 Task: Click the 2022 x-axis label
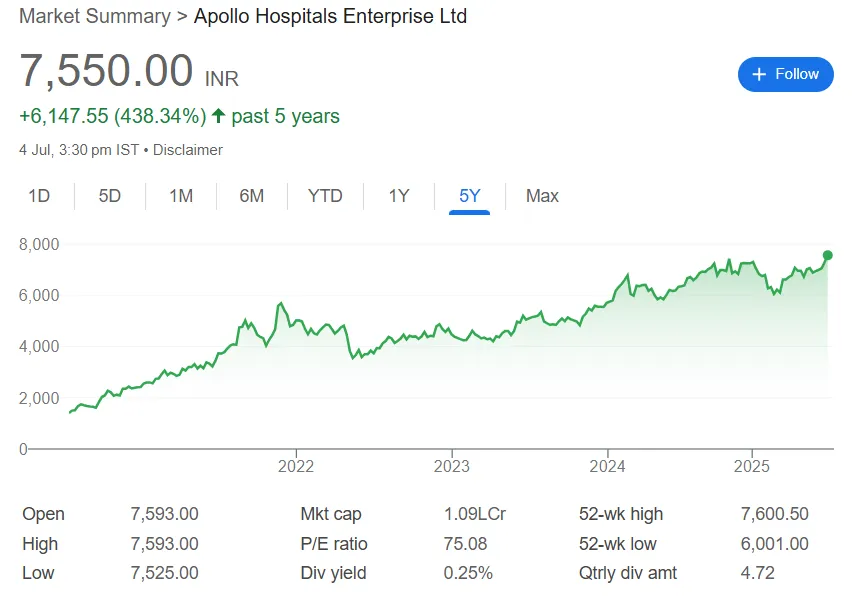(296, 466)
